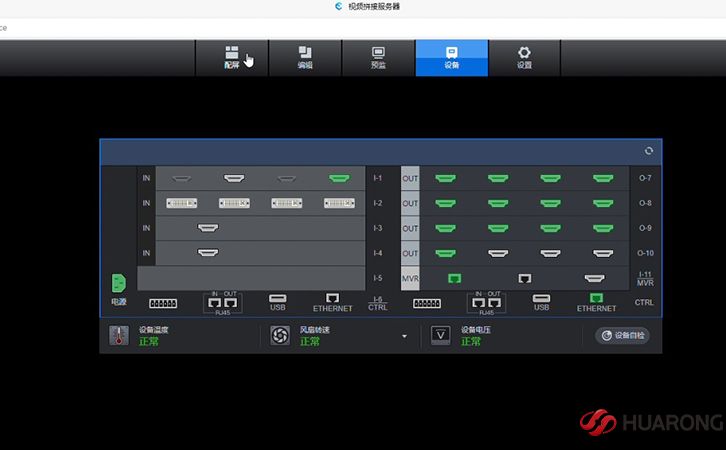Click the device temperature thermometer icon
Image resolution: width=726 pixels, height=450 pixels.
(119, 336)
